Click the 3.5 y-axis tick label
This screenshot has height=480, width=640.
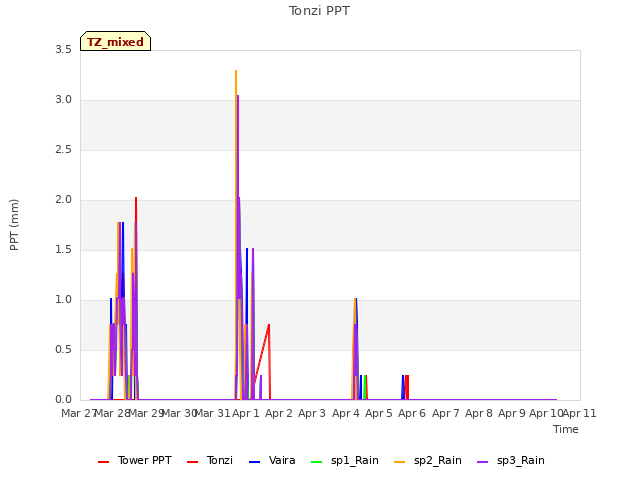[63, 50]
